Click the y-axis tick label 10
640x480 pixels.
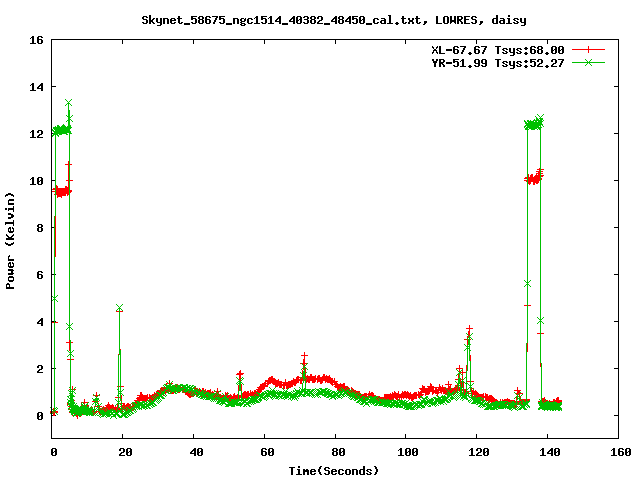click(x=36, y=181)
